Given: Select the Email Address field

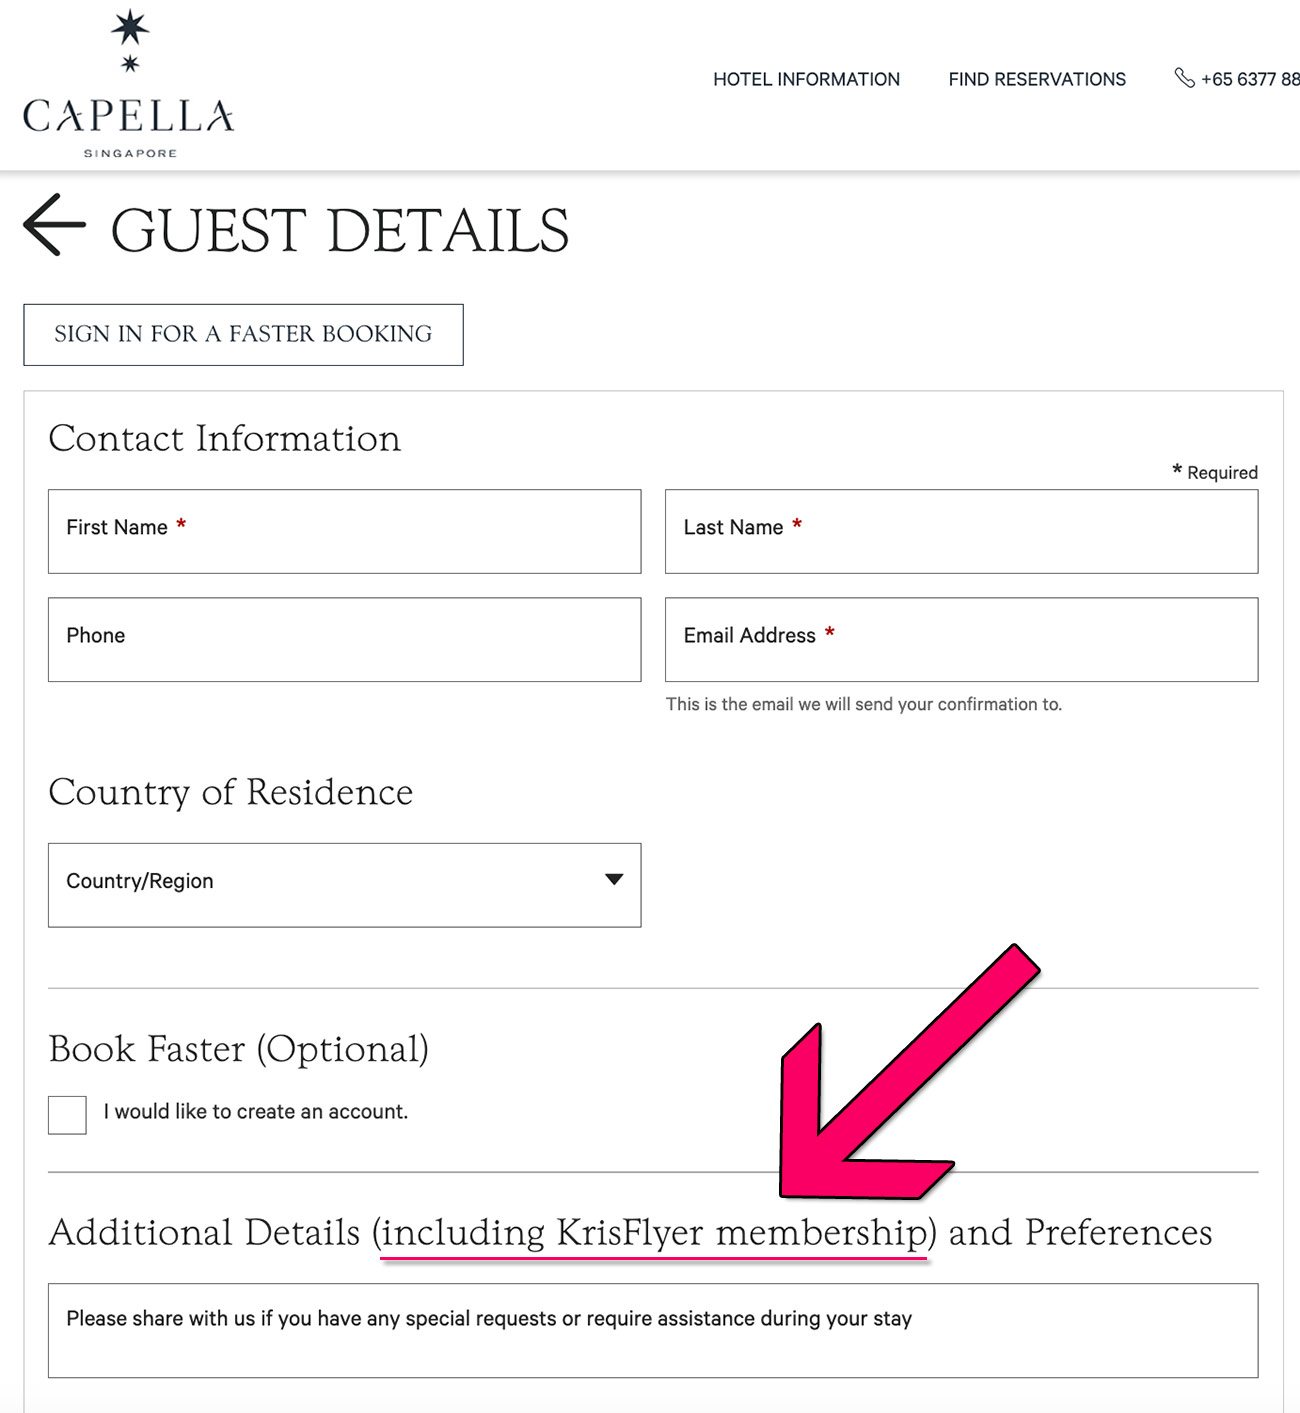Looking at the screenshot, I should click(x=961, y=639).
